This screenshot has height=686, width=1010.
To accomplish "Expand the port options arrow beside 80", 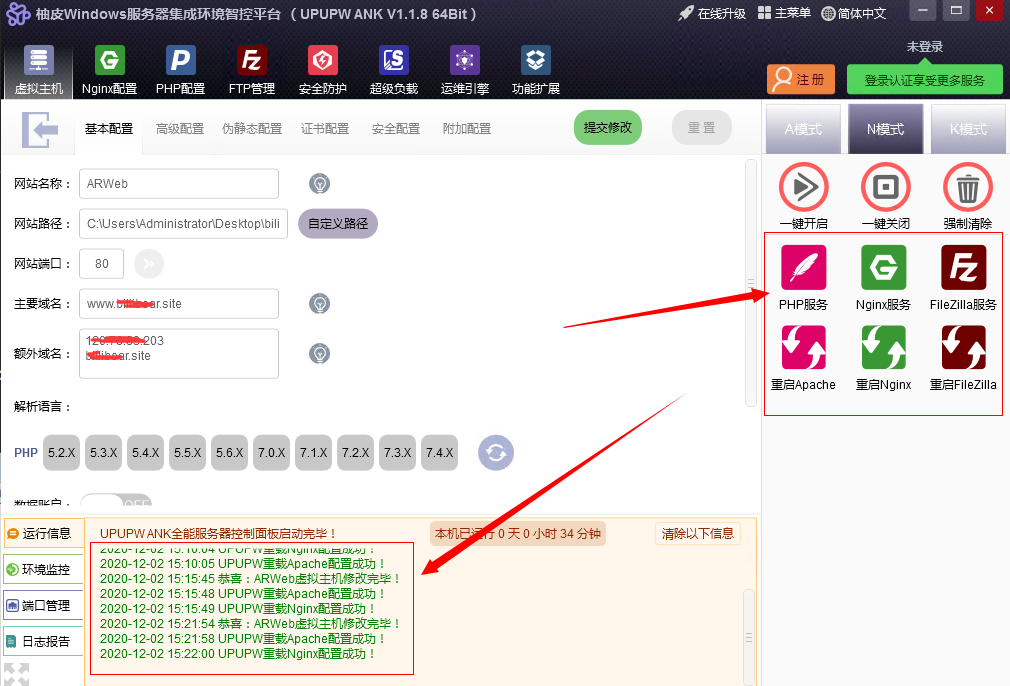I will (x=149, y=263).
